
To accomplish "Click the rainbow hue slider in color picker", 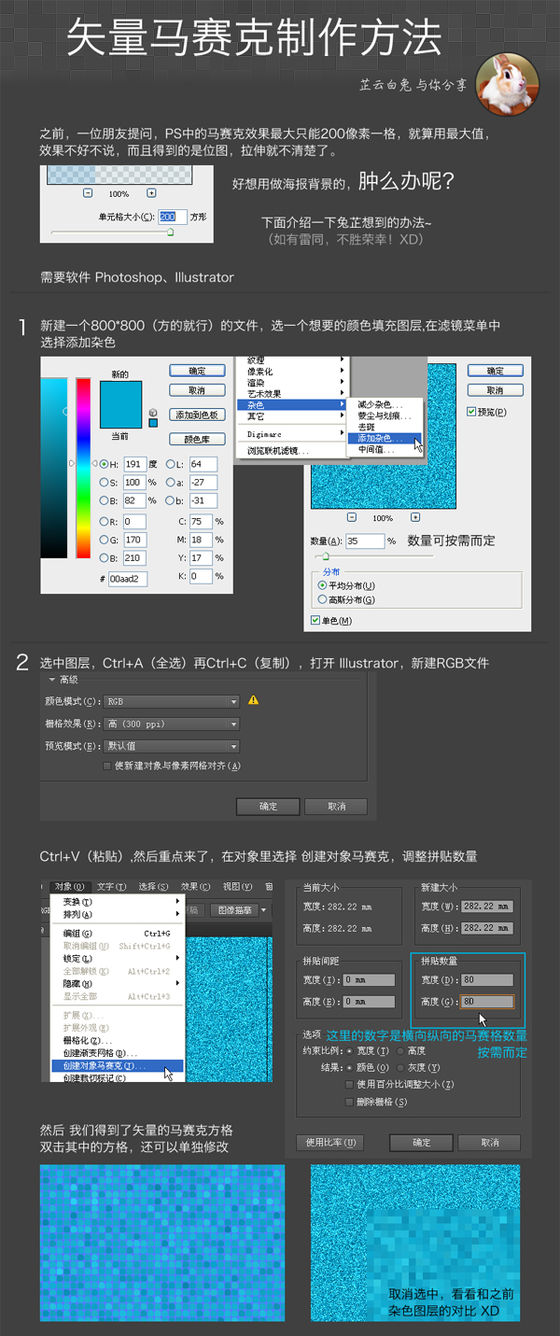I will tap(83, 467).
